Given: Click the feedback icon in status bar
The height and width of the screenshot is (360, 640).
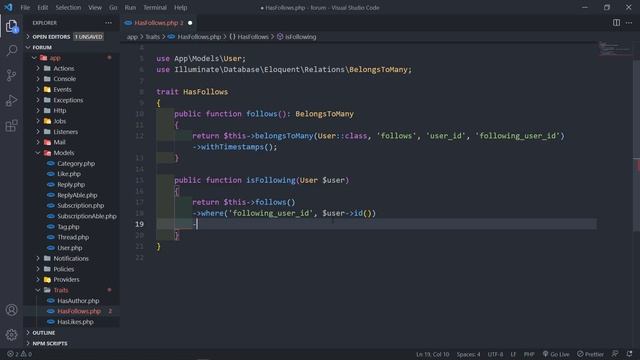Looking at the screenshot, I should (615, 354).
